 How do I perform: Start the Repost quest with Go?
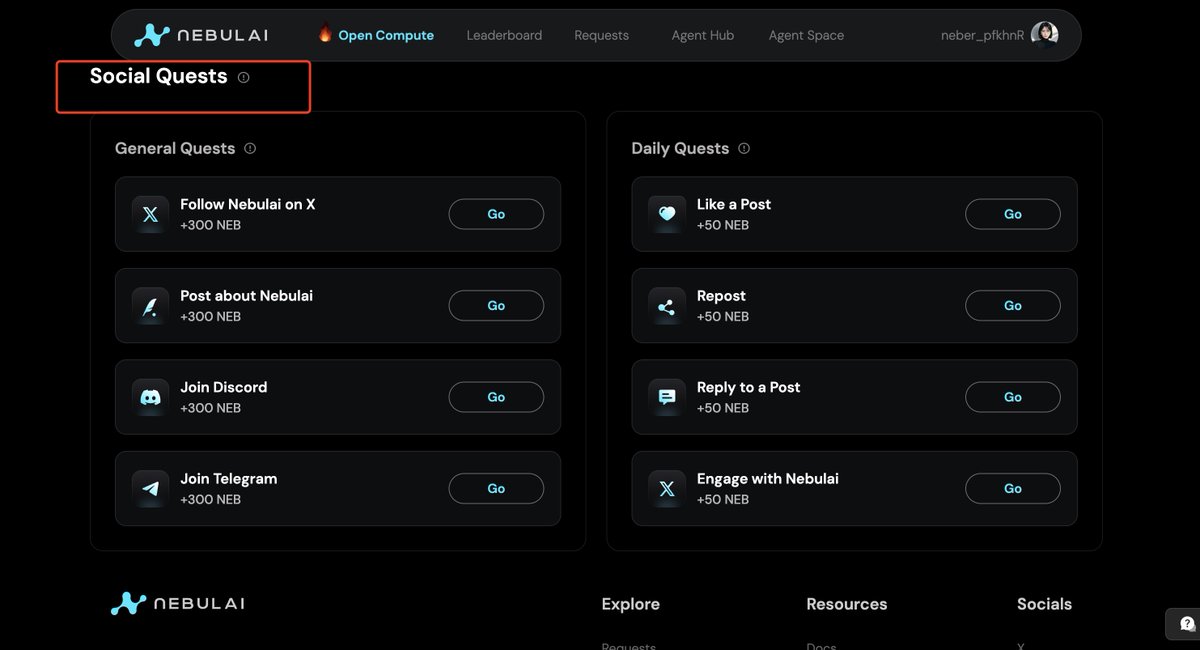click(1013, 306)
